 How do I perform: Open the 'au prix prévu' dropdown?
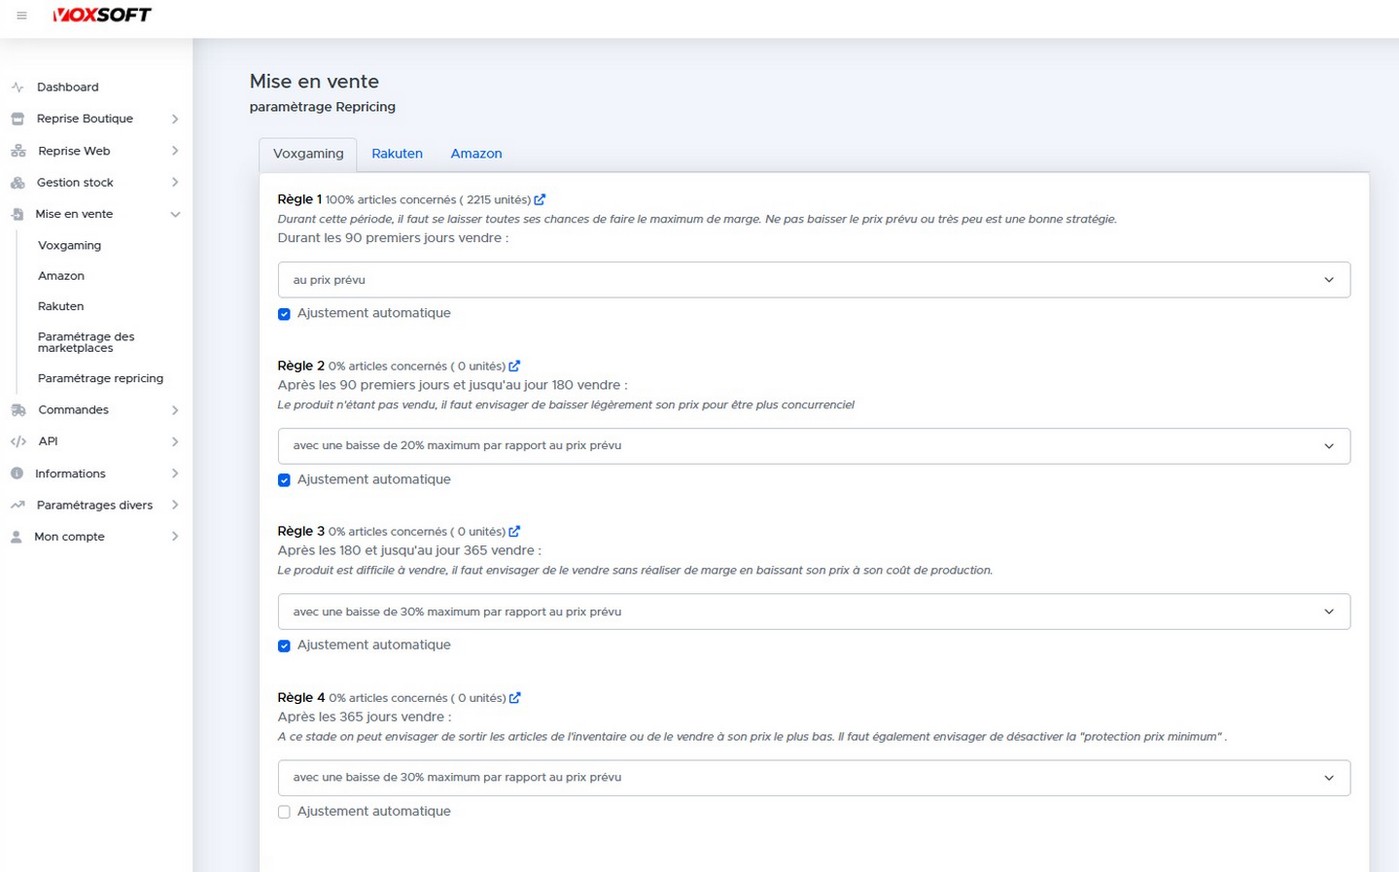coord(813,280)
